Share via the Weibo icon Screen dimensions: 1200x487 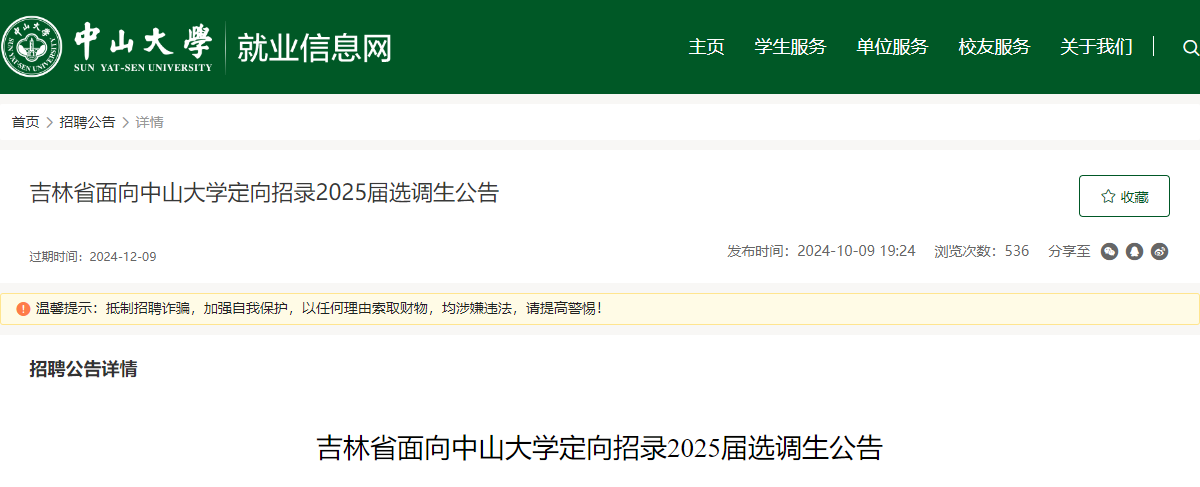(1159, 251)
